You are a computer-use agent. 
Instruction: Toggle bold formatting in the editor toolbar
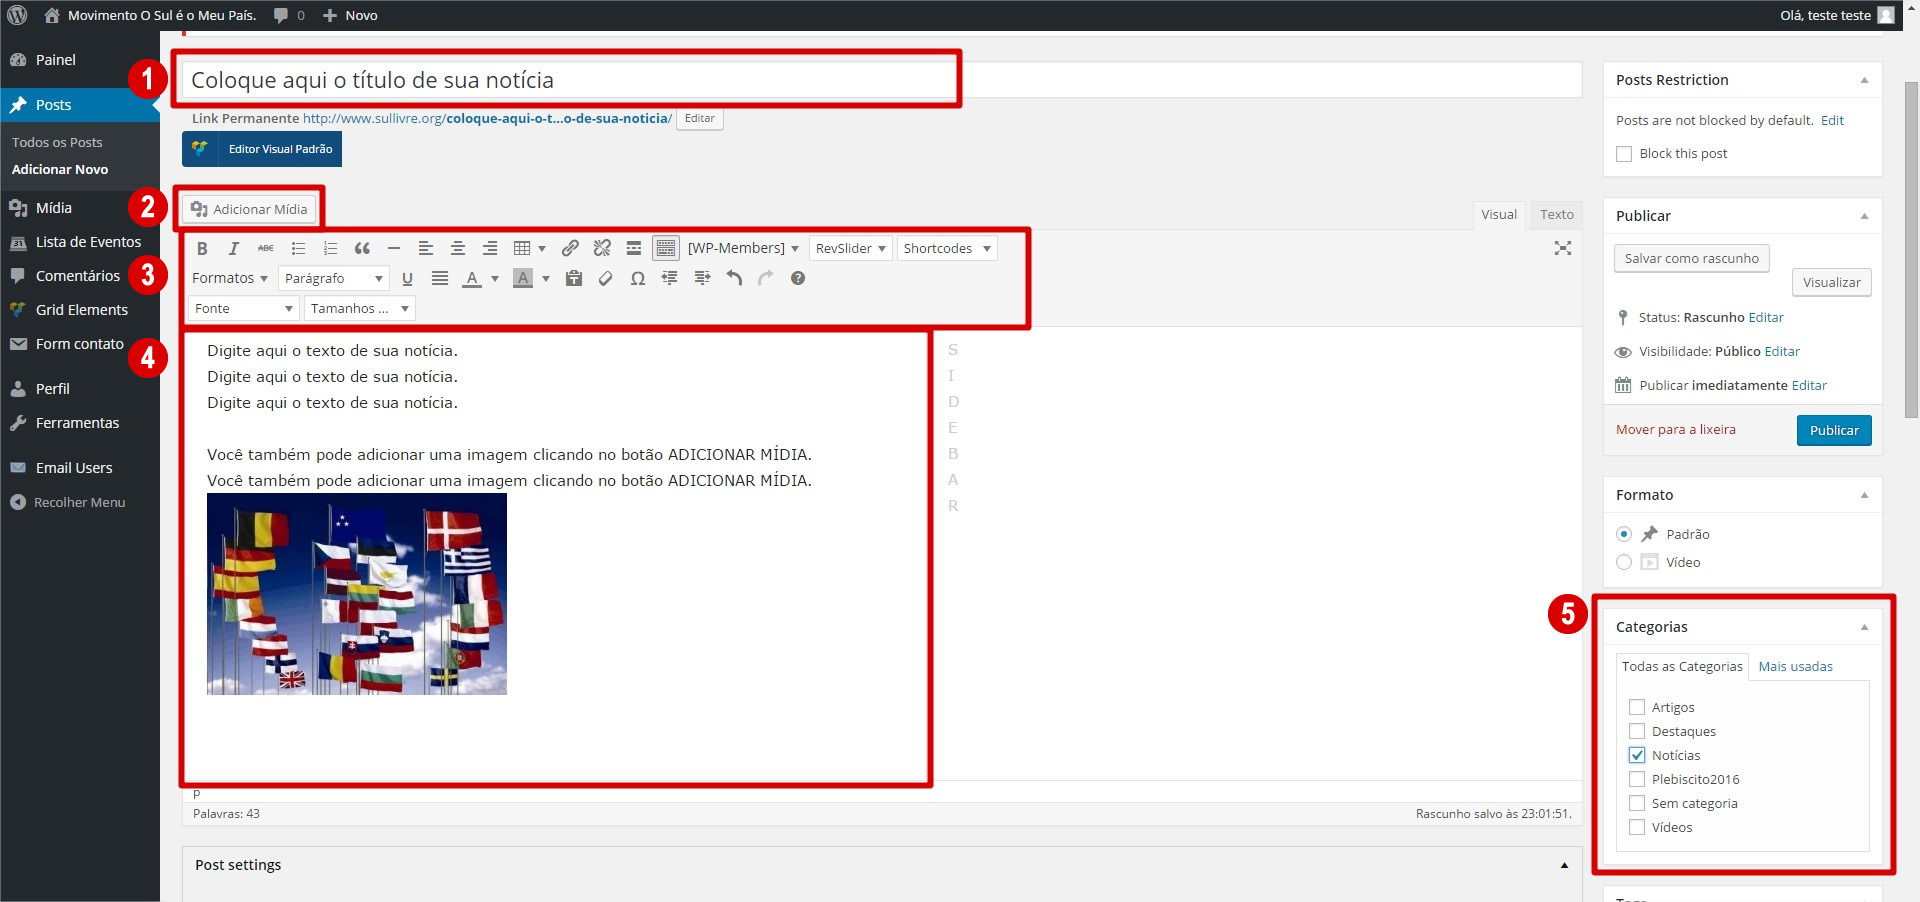(x=202, y=249)
